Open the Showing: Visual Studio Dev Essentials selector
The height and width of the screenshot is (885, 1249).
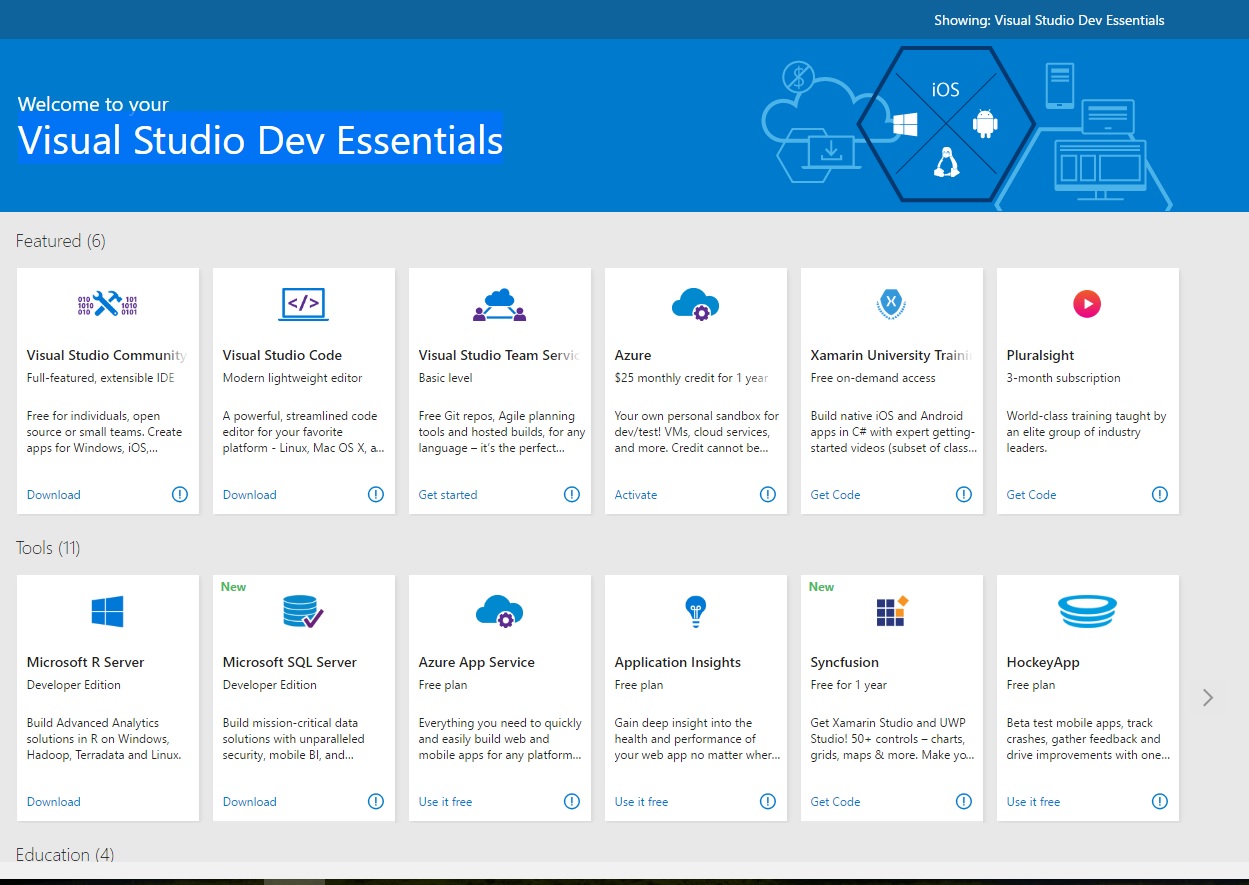[x=1049, y=20]
